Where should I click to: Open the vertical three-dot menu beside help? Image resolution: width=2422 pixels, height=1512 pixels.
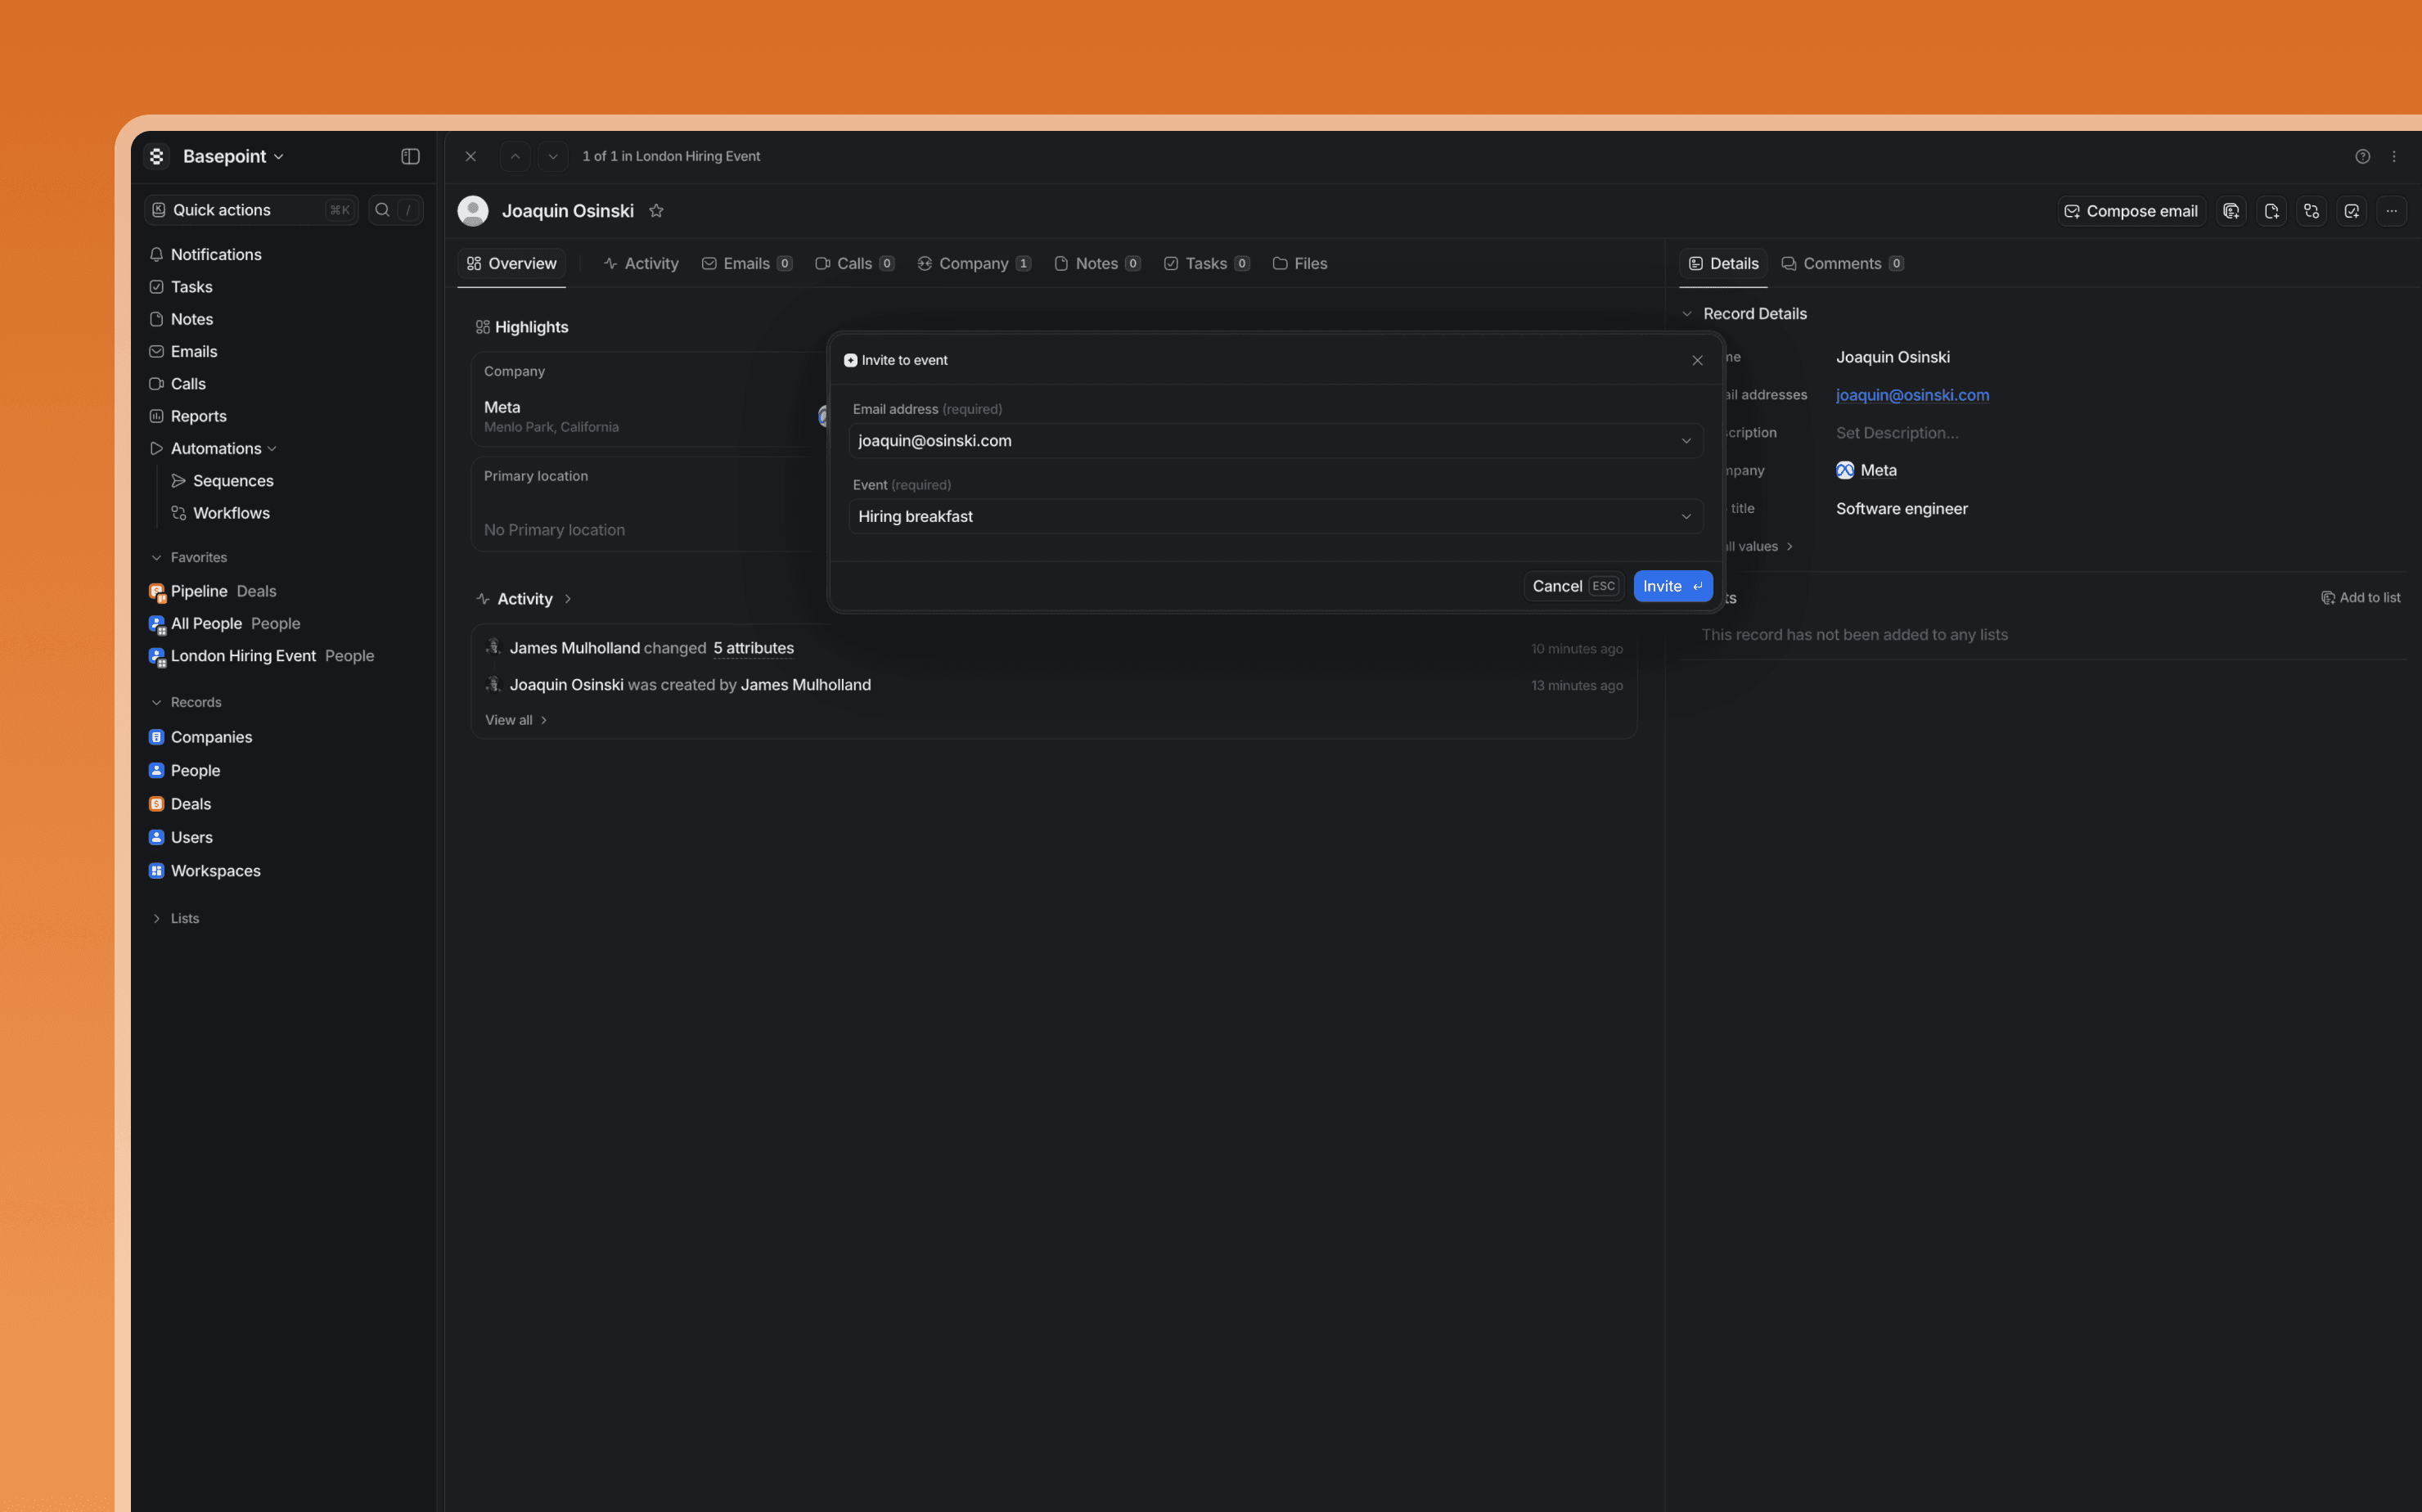[2394, 156]
